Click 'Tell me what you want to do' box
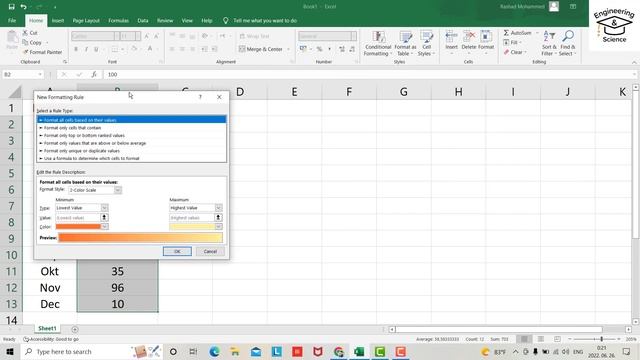The image size is (640, 360). [x=260, y=20]
